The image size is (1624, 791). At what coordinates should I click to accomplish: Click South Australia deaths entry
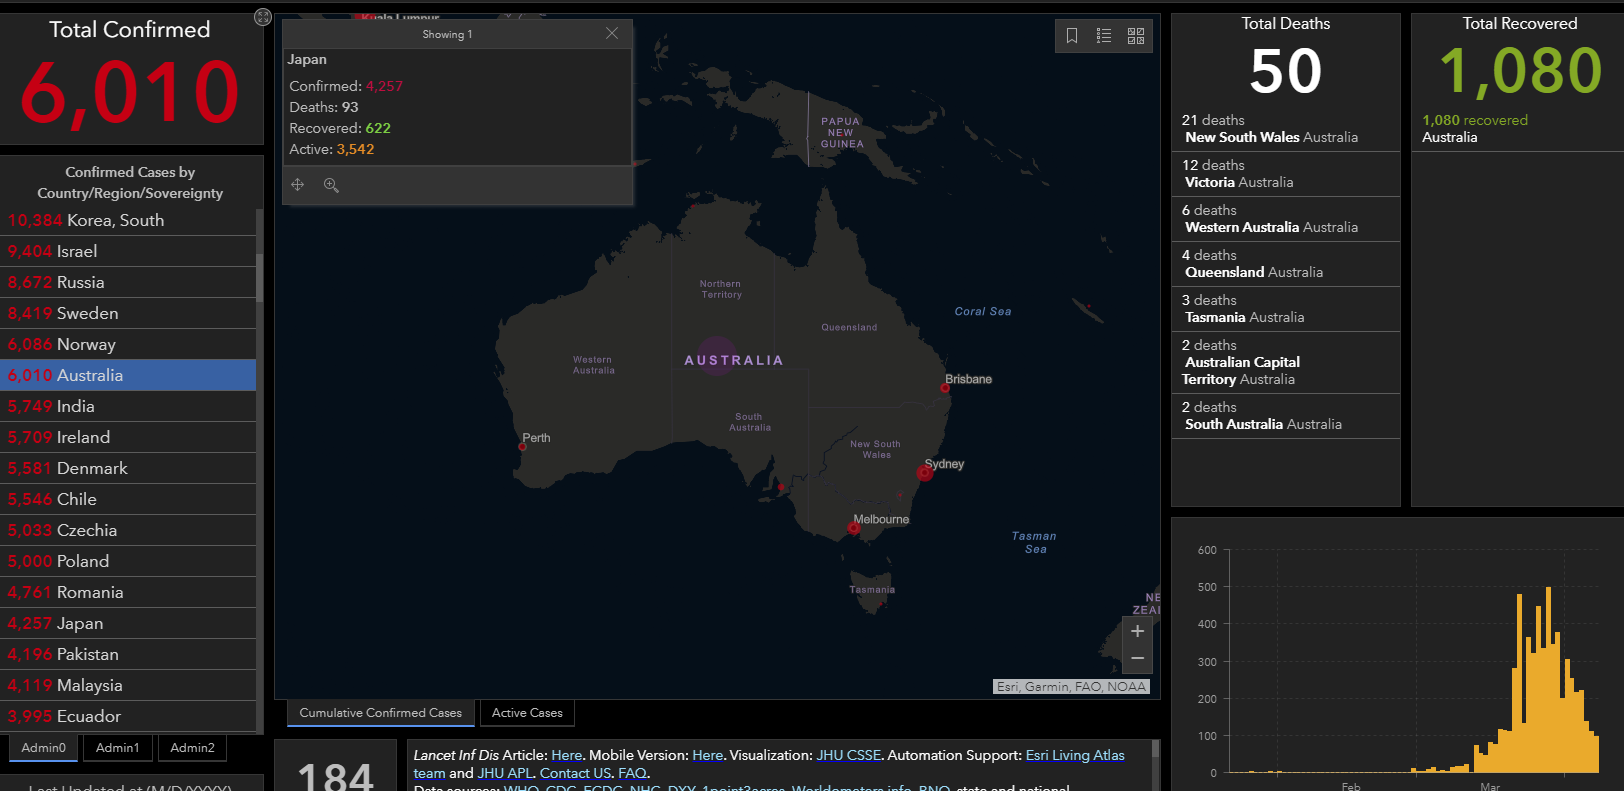1285,416
